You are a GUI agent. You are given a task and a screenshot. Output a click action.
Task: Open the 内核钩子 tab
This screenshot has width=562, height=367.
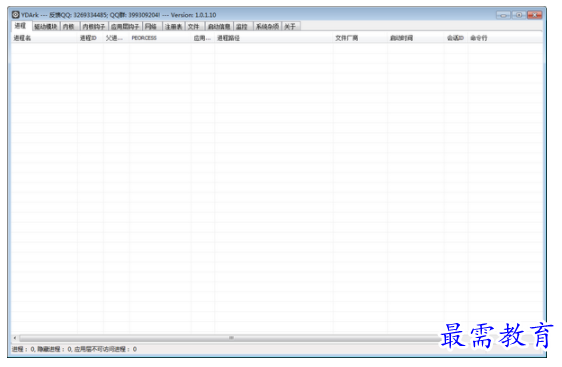pyautogui.click(x=94, y=27)
